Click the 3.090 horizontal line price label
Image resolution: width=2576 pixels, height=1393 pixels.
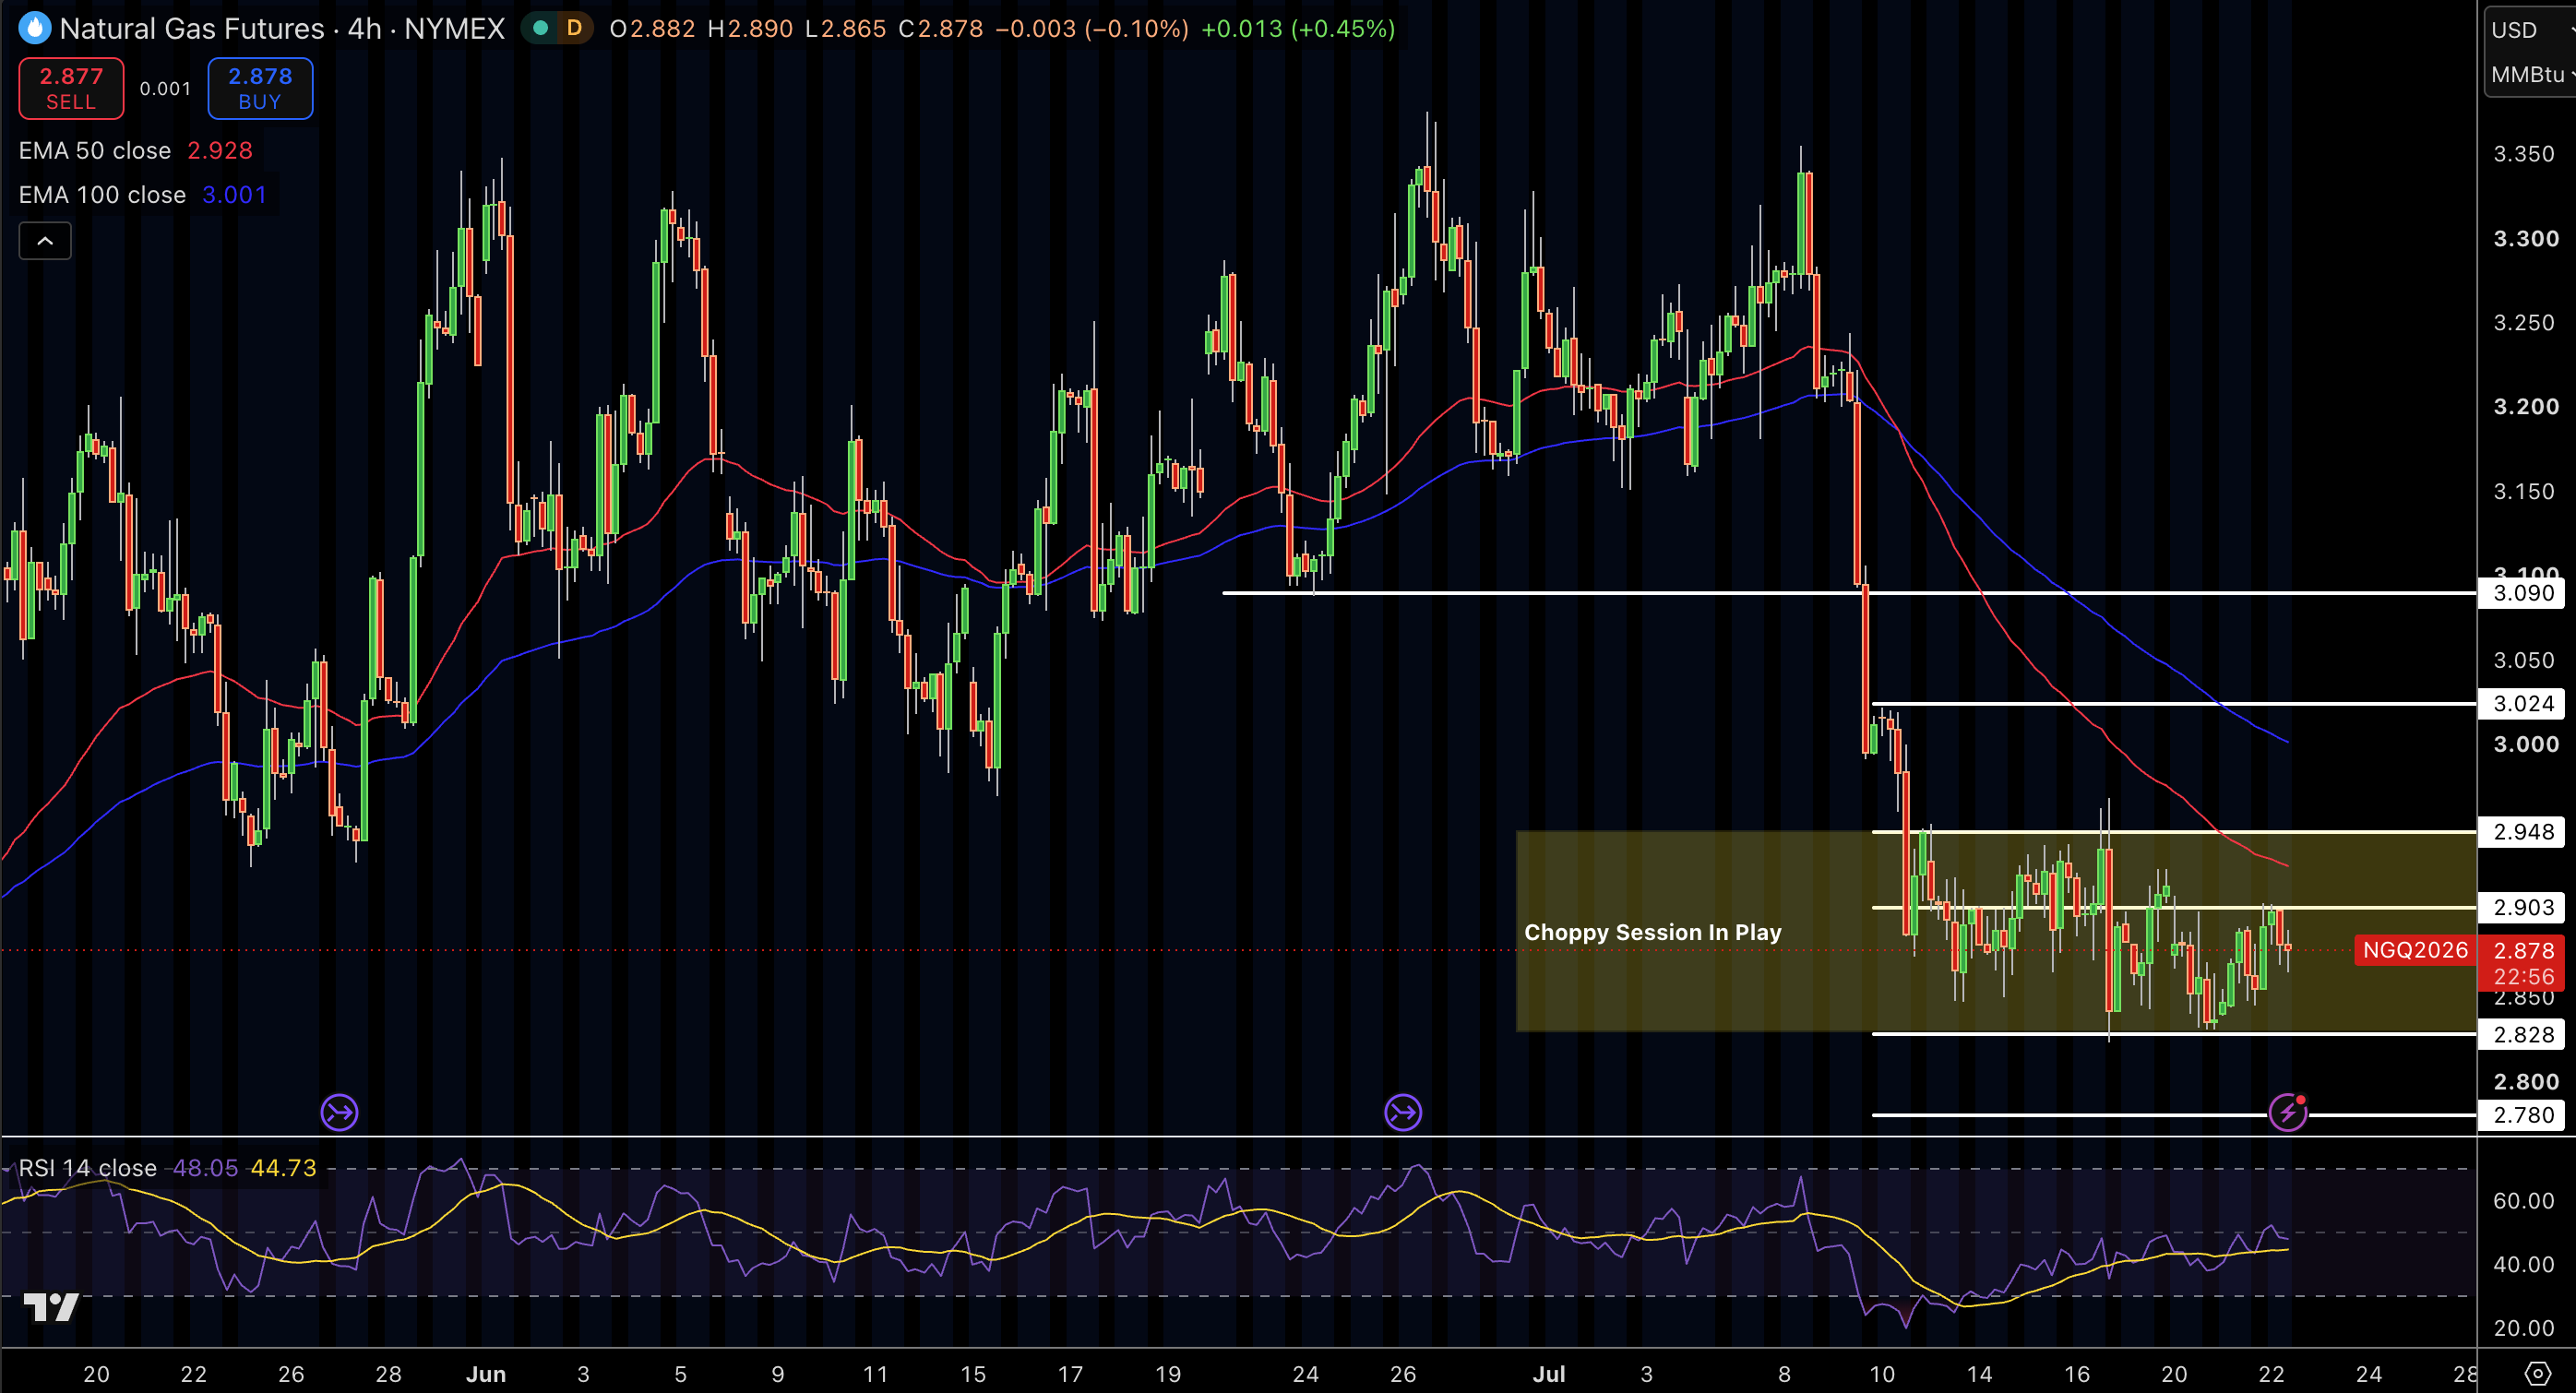[2522, 593]
